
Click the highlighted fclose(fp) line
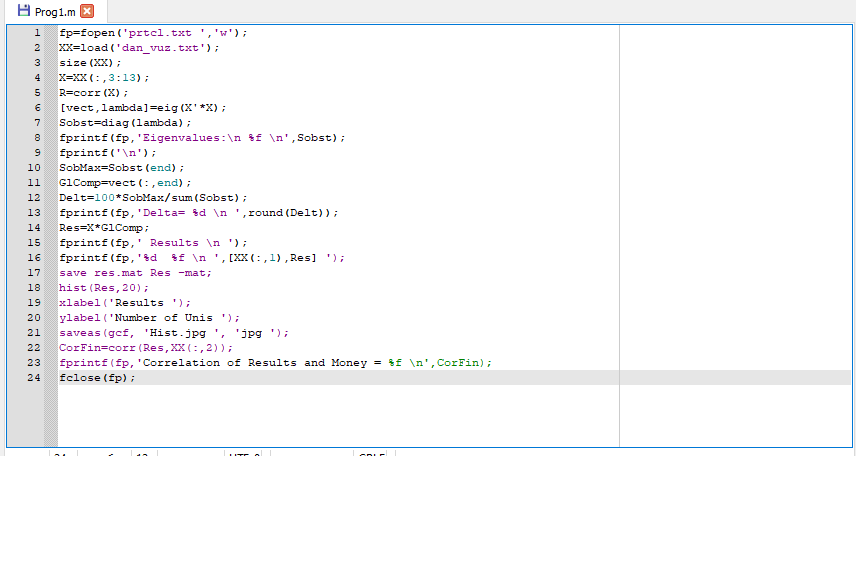tap(96, 377)
